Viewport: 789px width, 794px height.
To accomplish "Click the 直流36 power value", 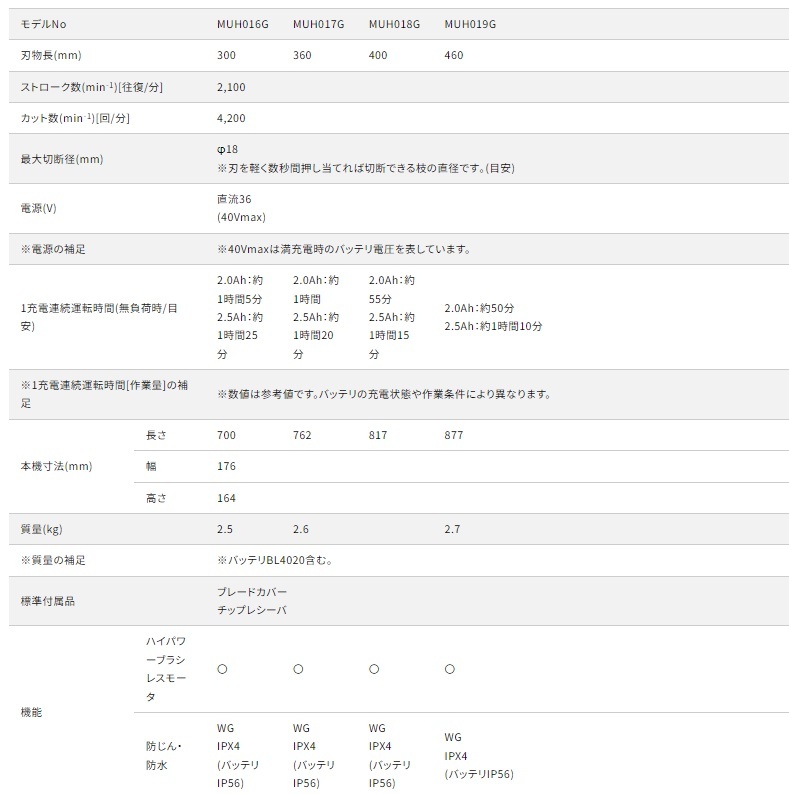I will pos(234,199).
